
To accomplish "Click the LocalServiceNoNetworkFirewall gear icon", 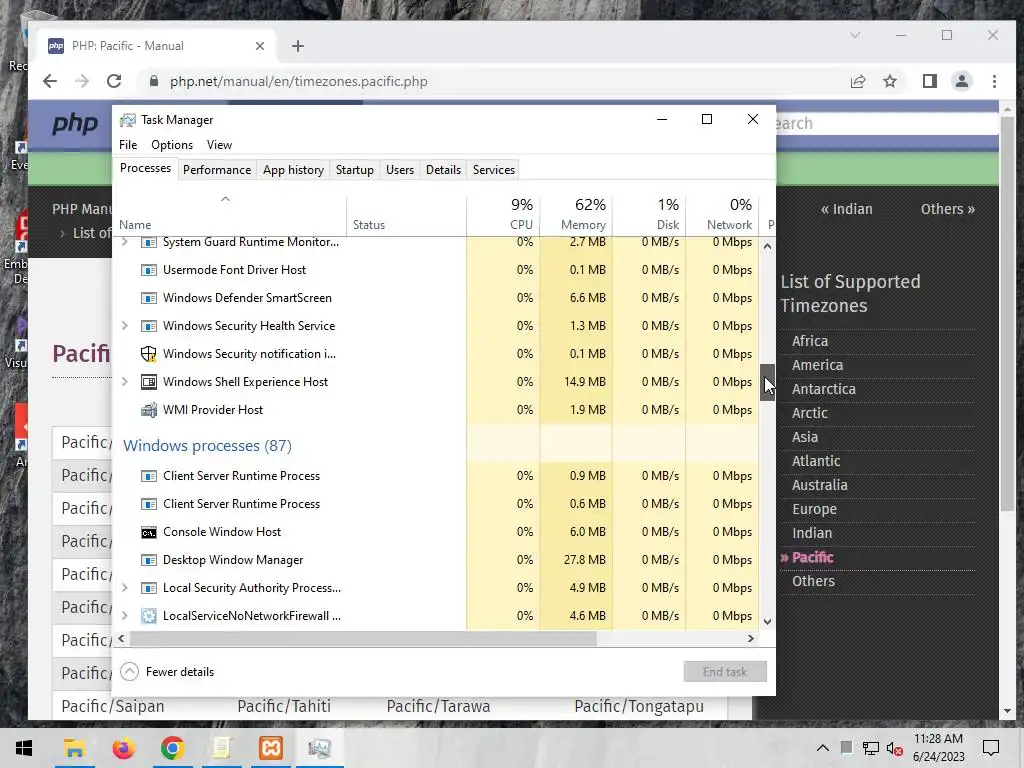I will click(149, 616).
